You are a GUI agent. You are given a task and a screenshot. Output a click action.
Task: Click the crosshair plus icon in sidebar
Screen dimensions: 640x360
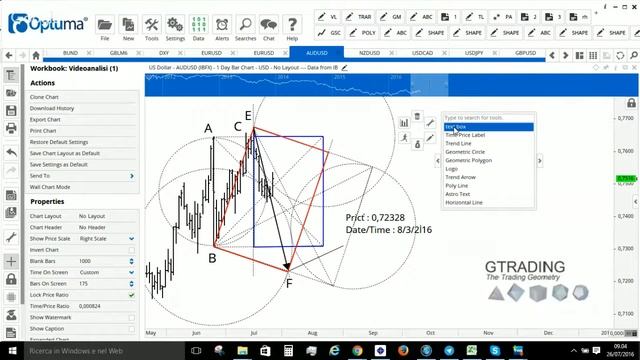[11, 262]
